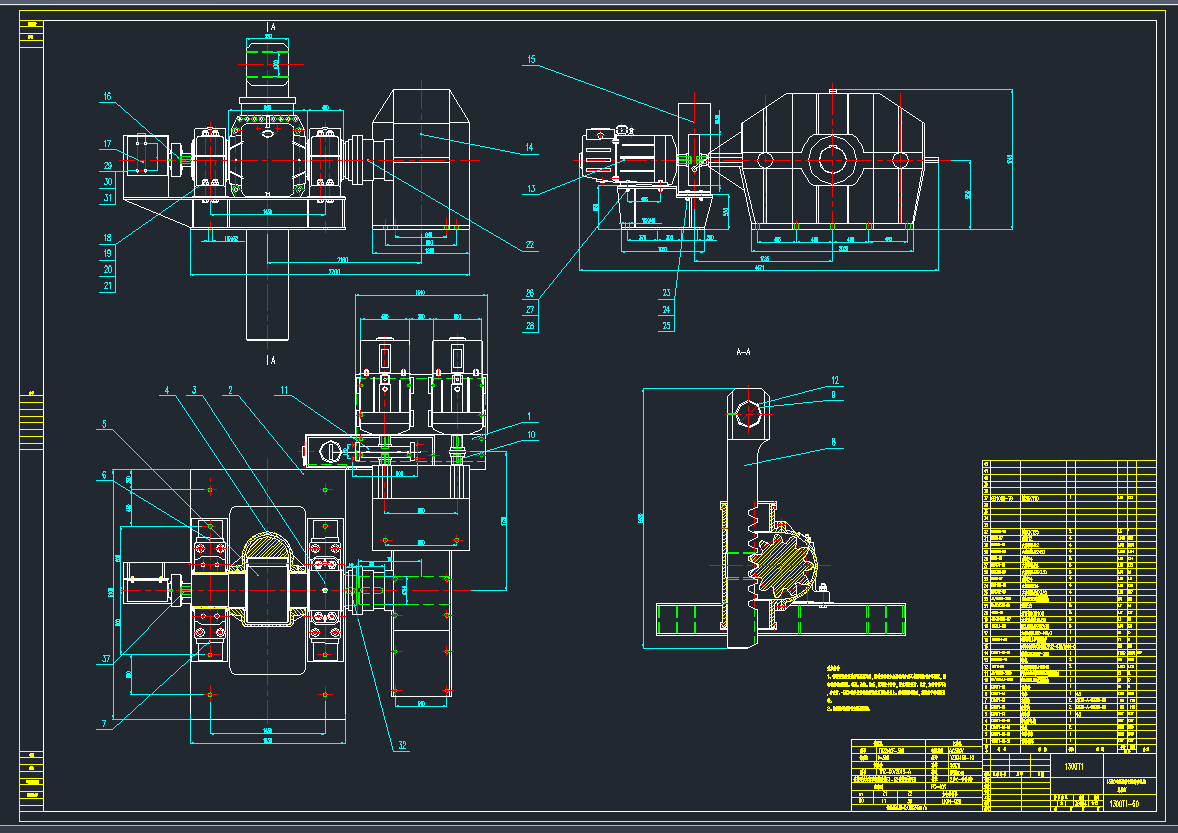Click part callout number 13
This screenshot has height=833, width=1178.
(531, 188)
